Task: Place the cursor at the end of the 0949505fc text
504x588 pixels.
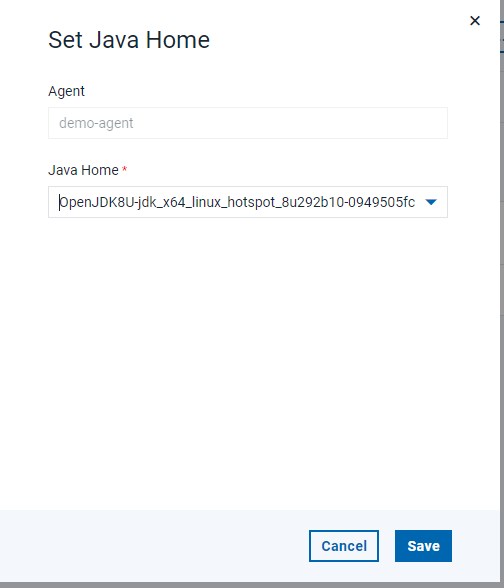Action: [x=416, y=202]
